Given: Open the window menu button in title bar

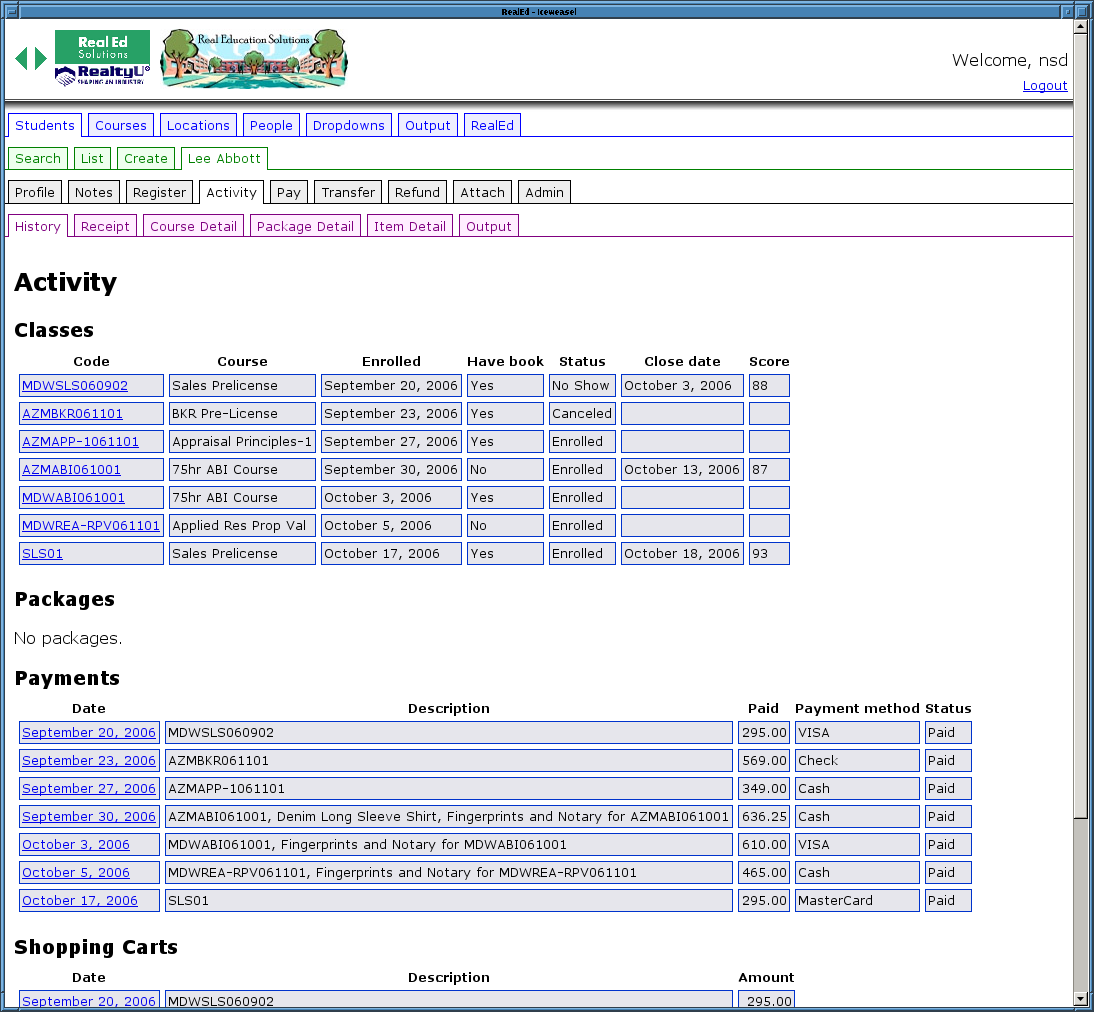Looking at the screenshot, I should tap(11, 11).
